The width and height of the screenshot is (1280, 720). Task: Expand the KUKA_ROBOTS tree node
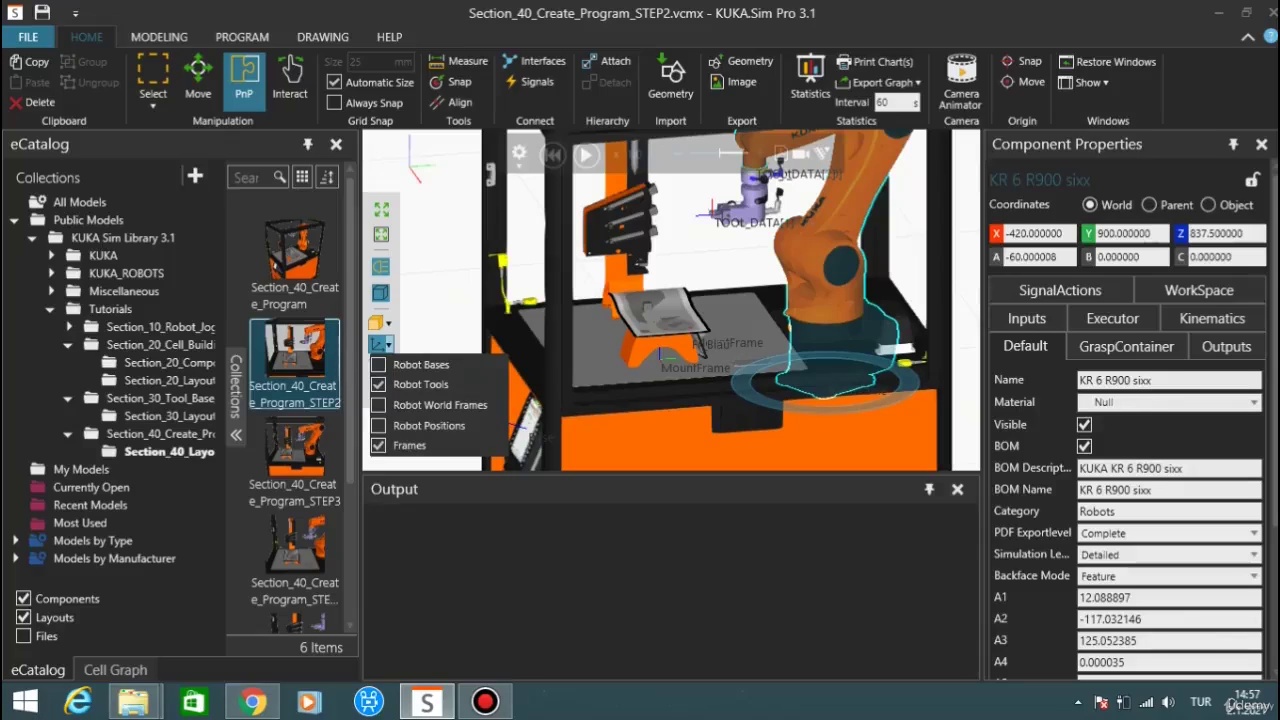coord(51,273)
